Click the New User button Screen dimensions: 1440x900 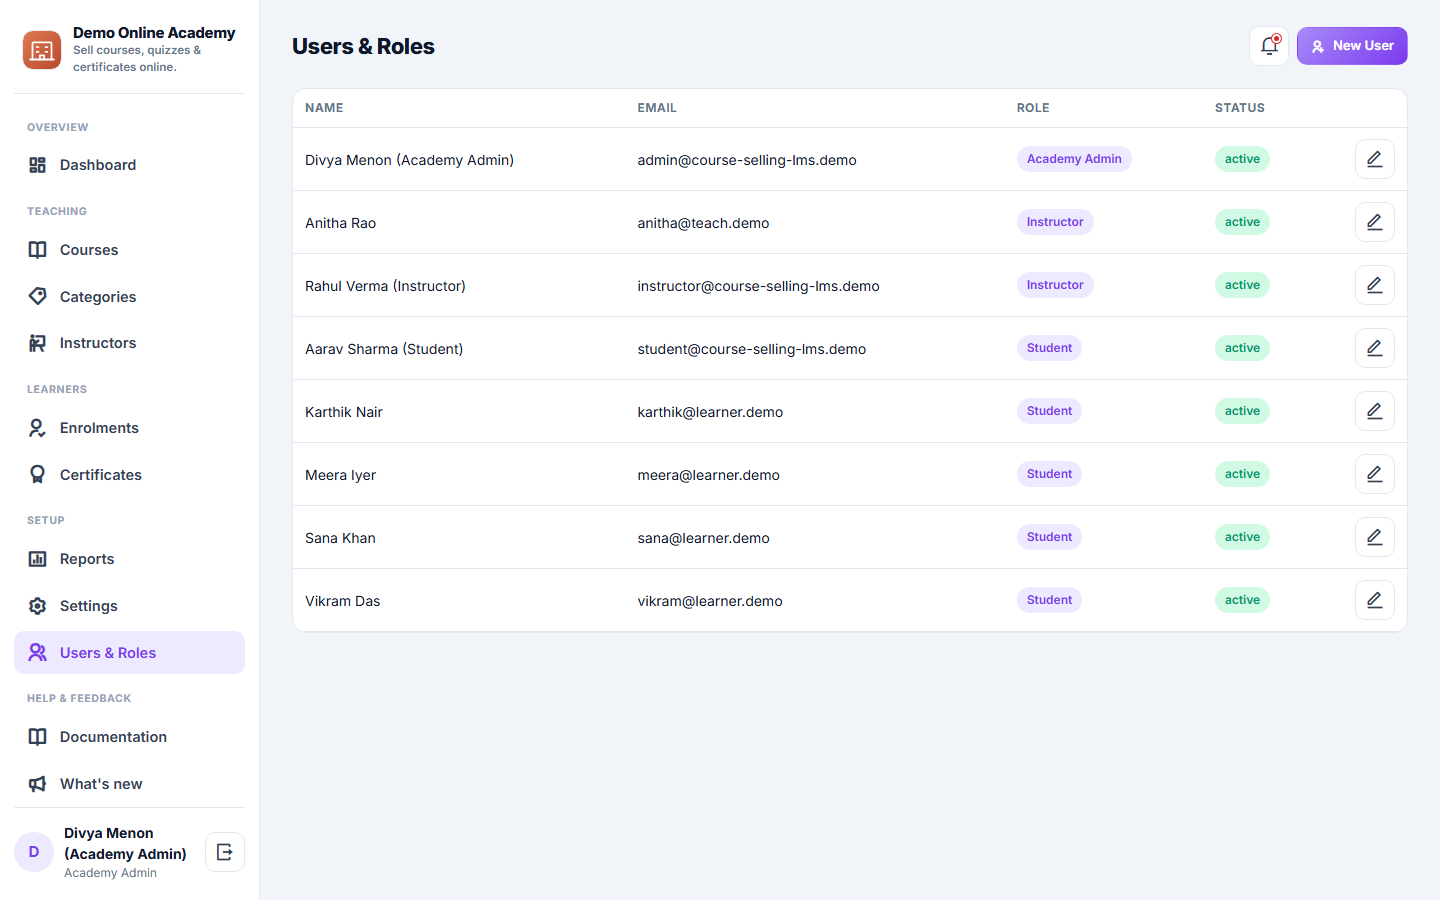[x=1352, y=46]
